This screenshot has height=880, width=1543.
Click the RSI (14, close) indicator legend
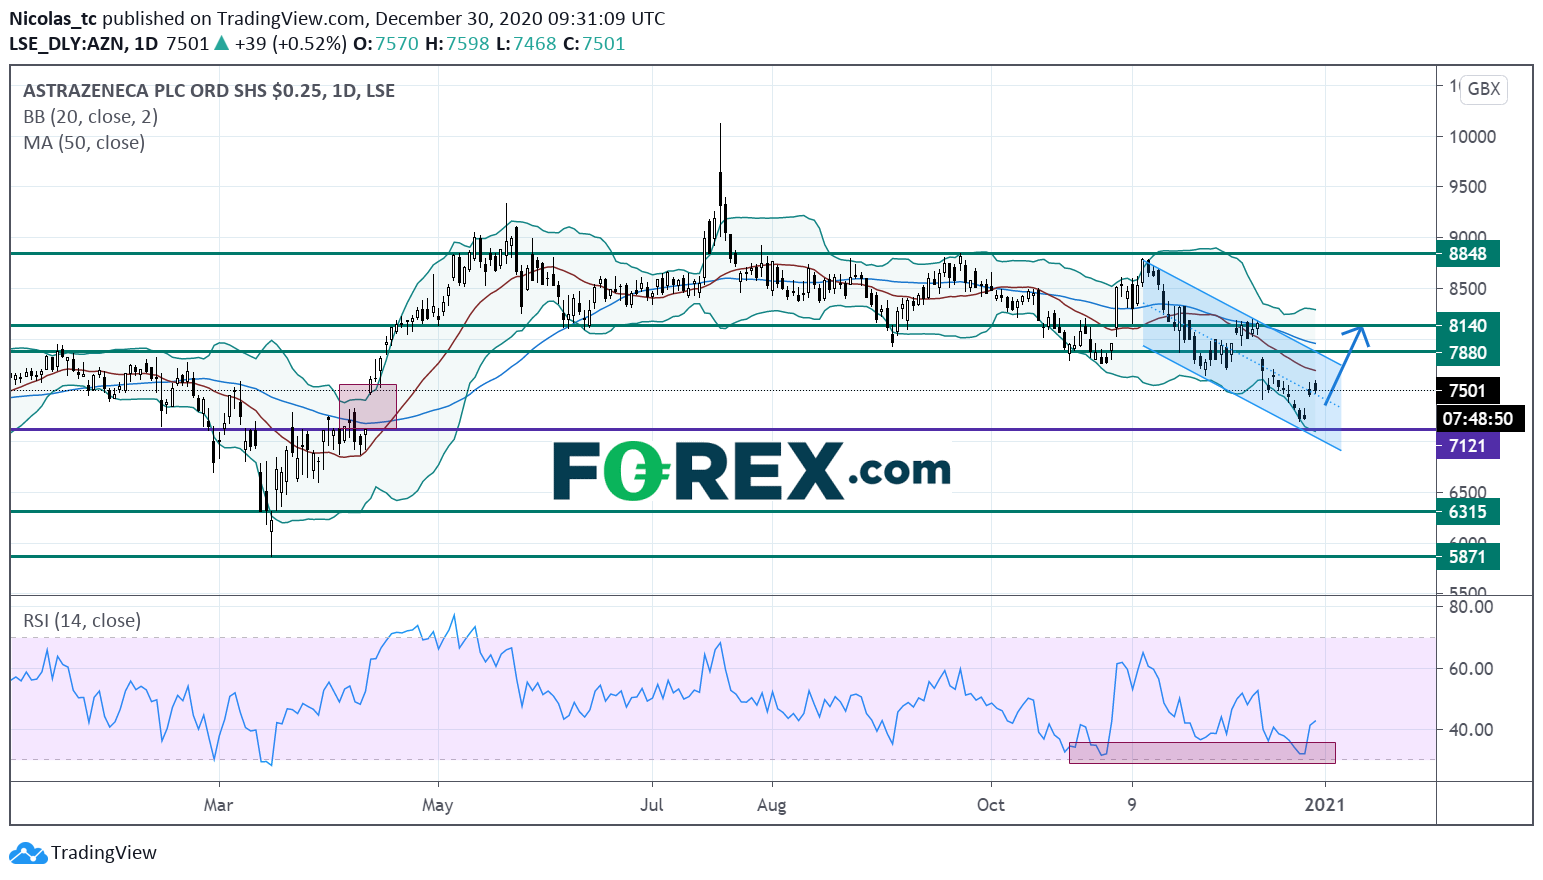[82, 621]
